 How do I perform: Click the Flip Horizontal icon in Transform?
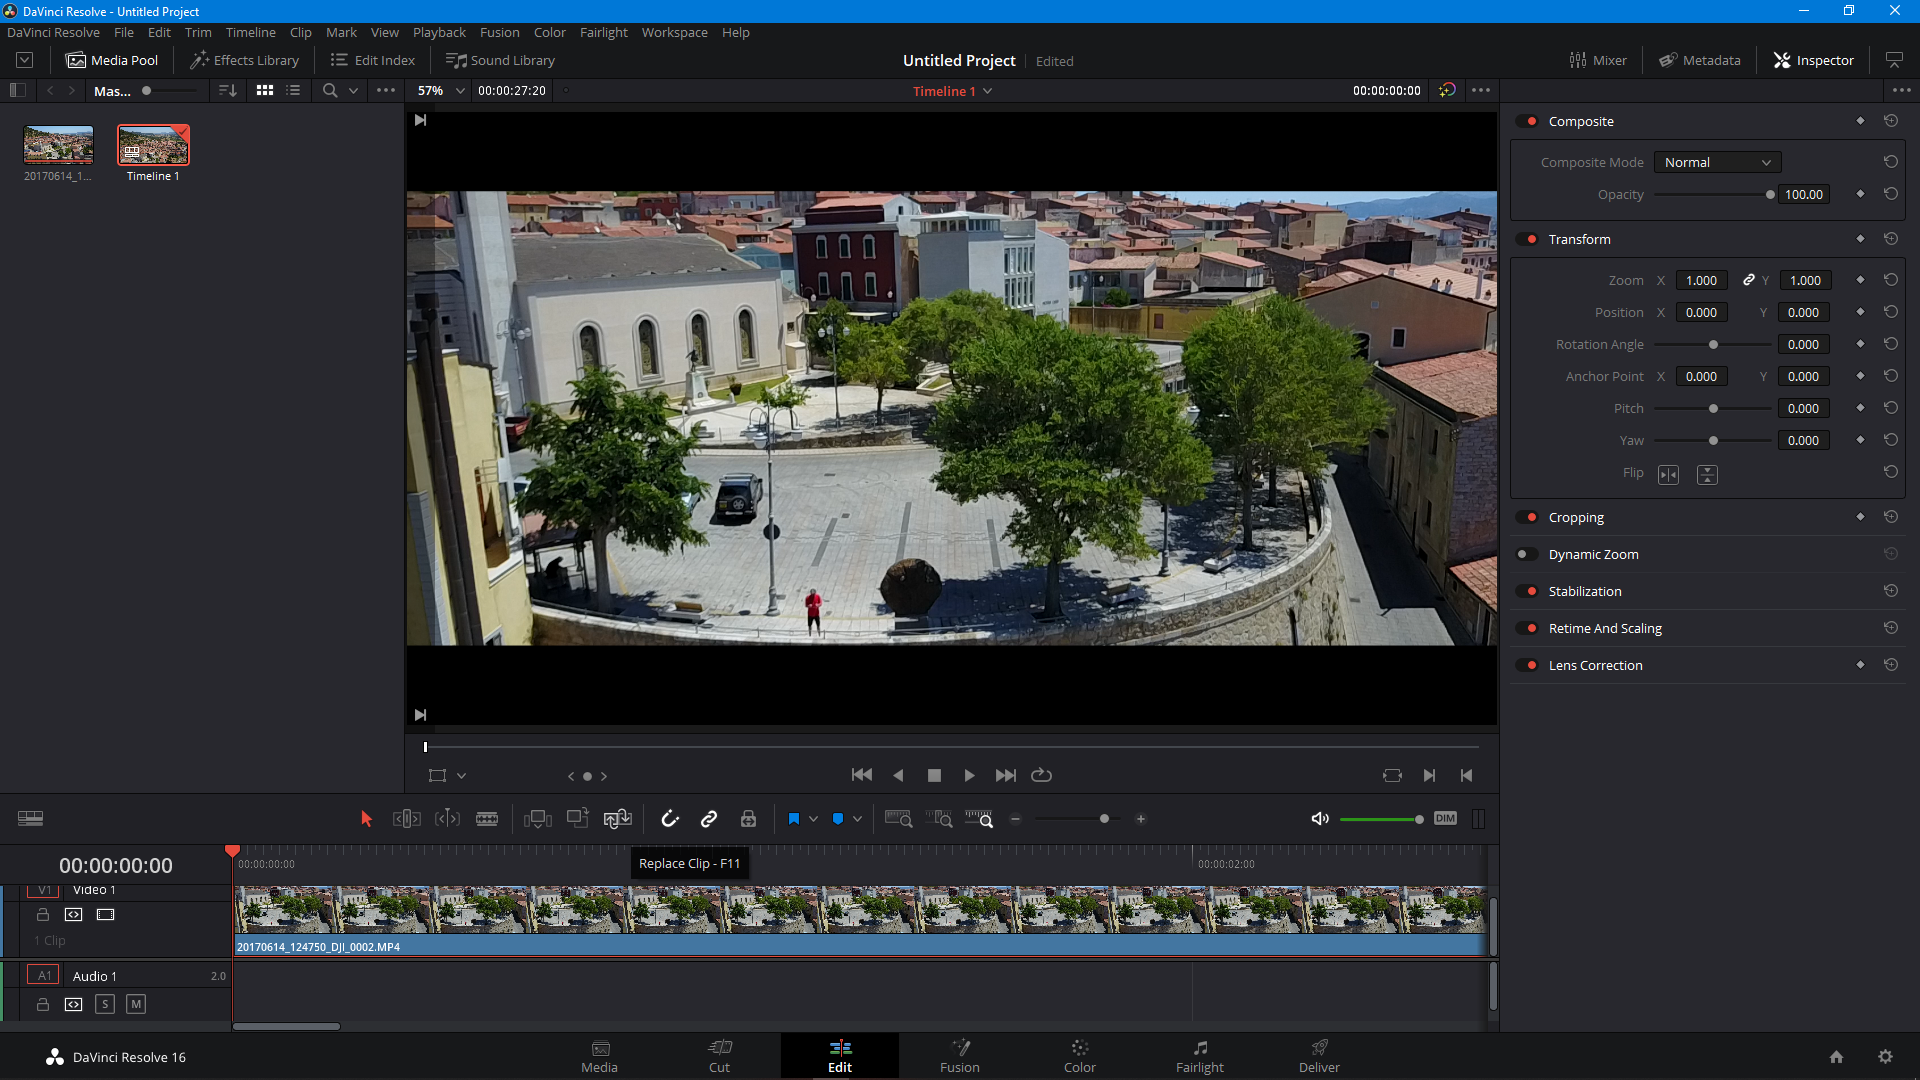point(1668,475)
